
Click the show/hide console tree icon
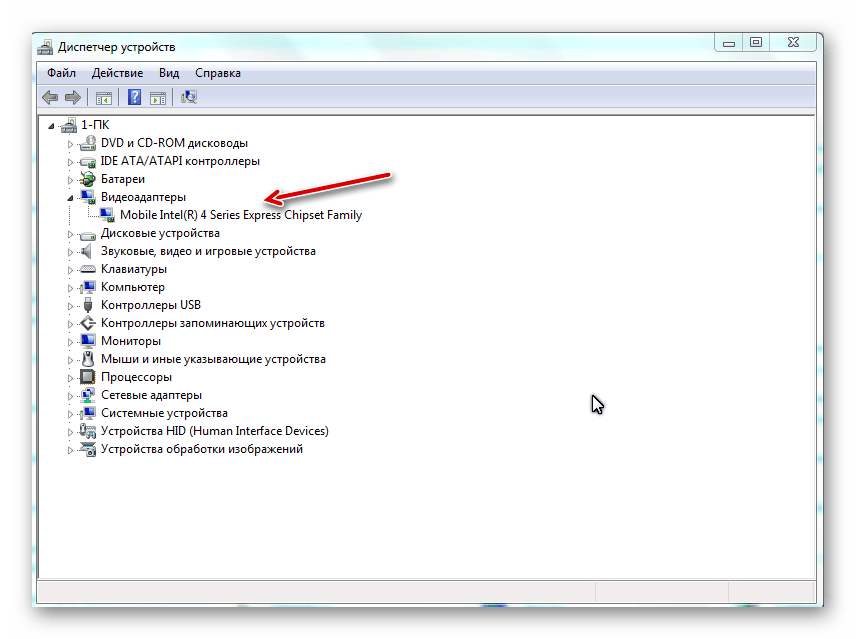pyautogui.click(x=102, y=97)
